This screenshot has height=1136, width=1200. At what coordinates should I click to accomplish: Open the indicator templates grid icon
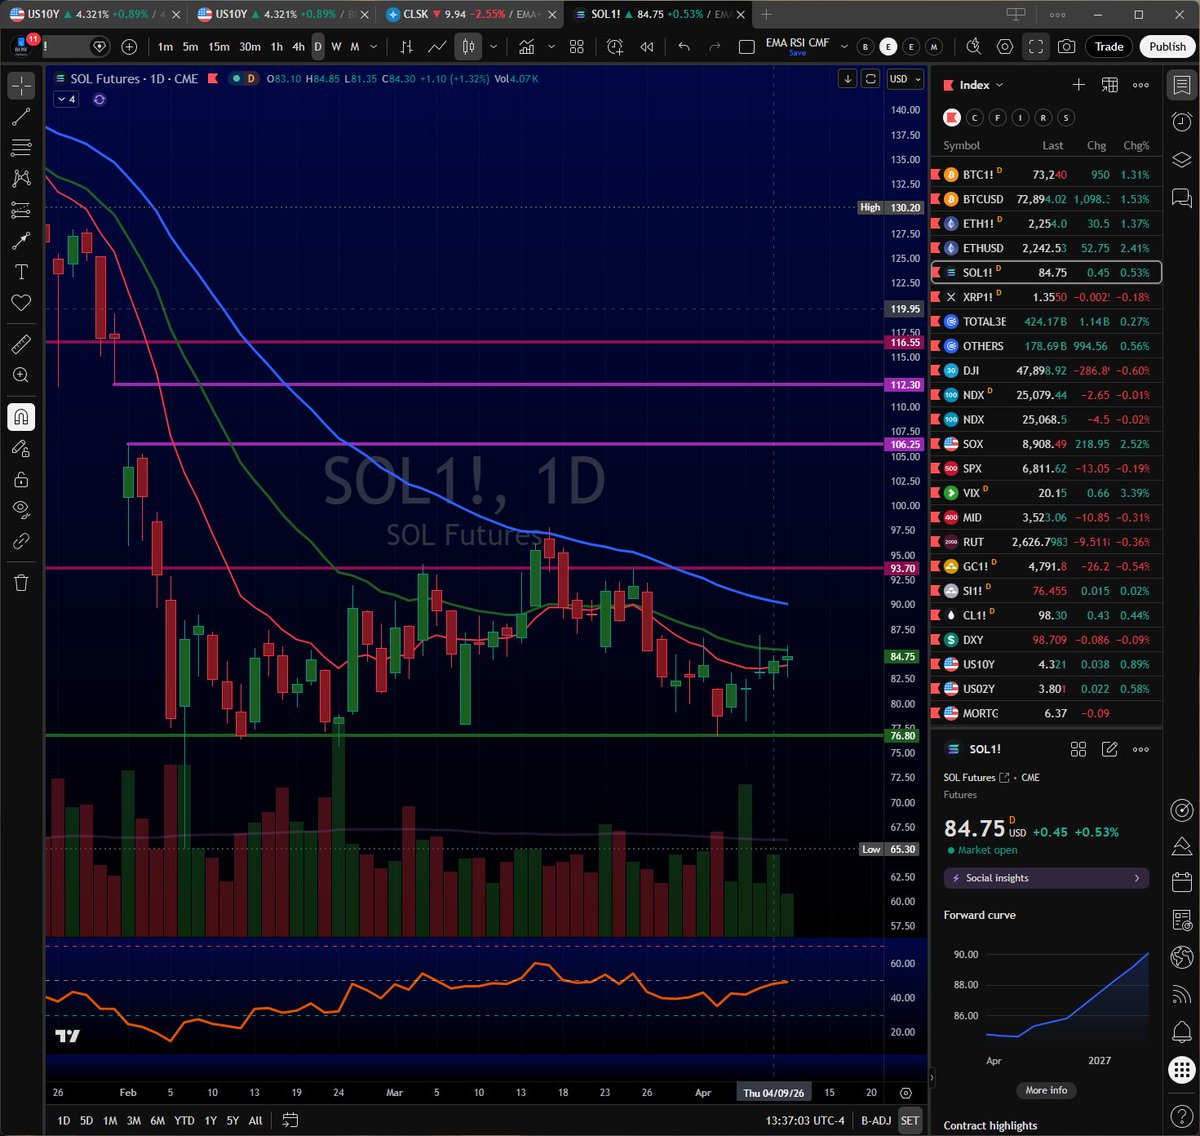[577, 47]
